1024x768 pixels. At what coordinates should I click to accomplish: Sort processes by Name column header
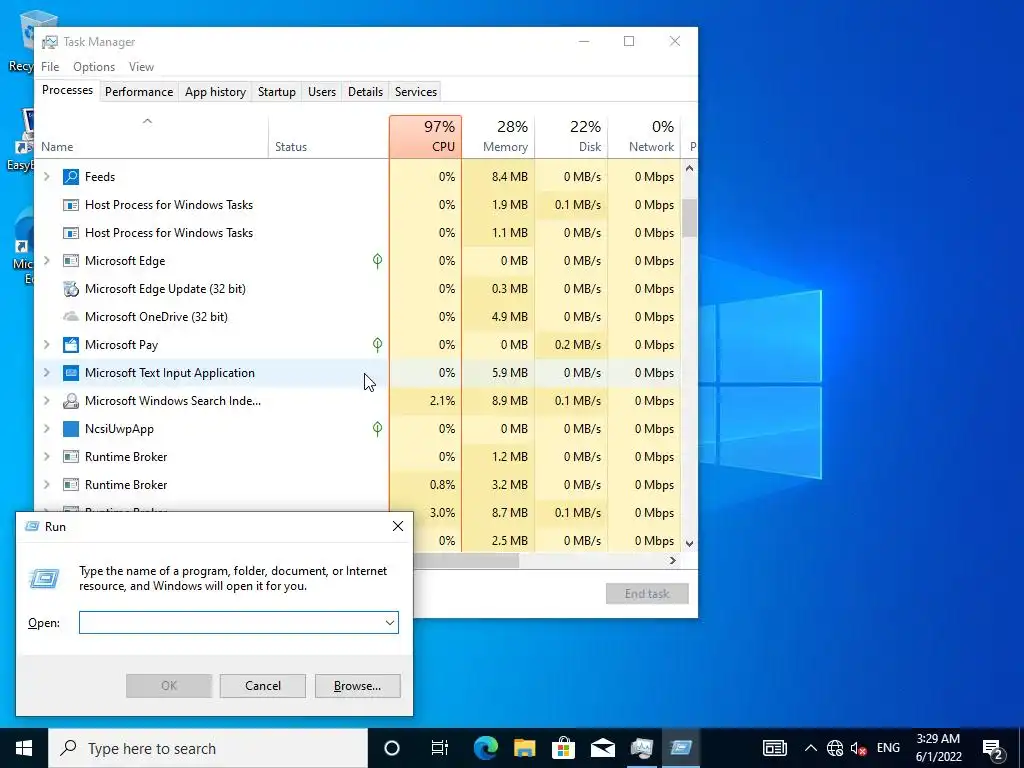[152, 137]
